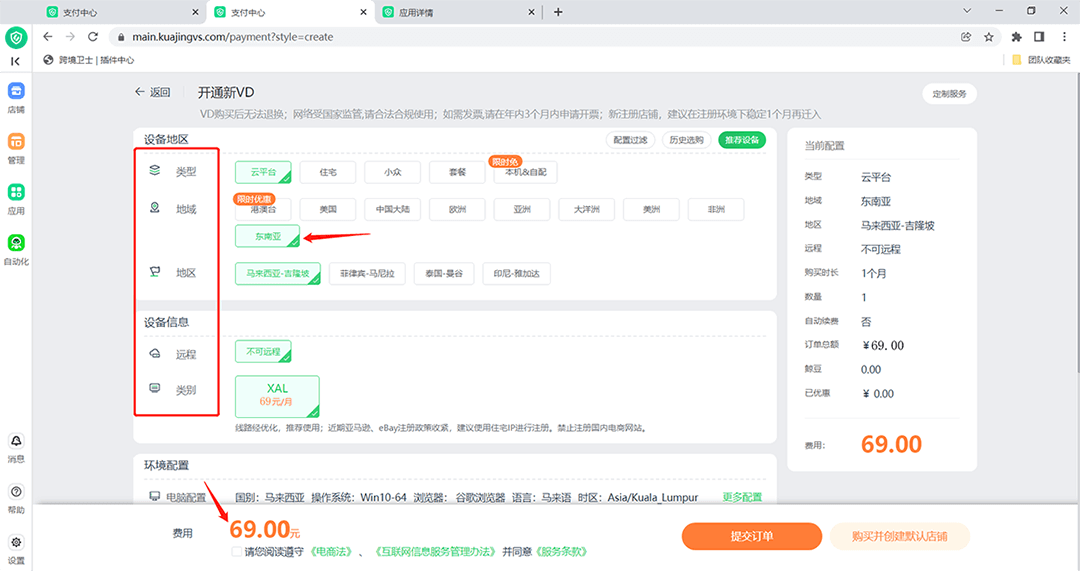This screenshot has width=1080, height=571.
Task: Expand 更多配置 in environment configuration
Action: [742, 497]
